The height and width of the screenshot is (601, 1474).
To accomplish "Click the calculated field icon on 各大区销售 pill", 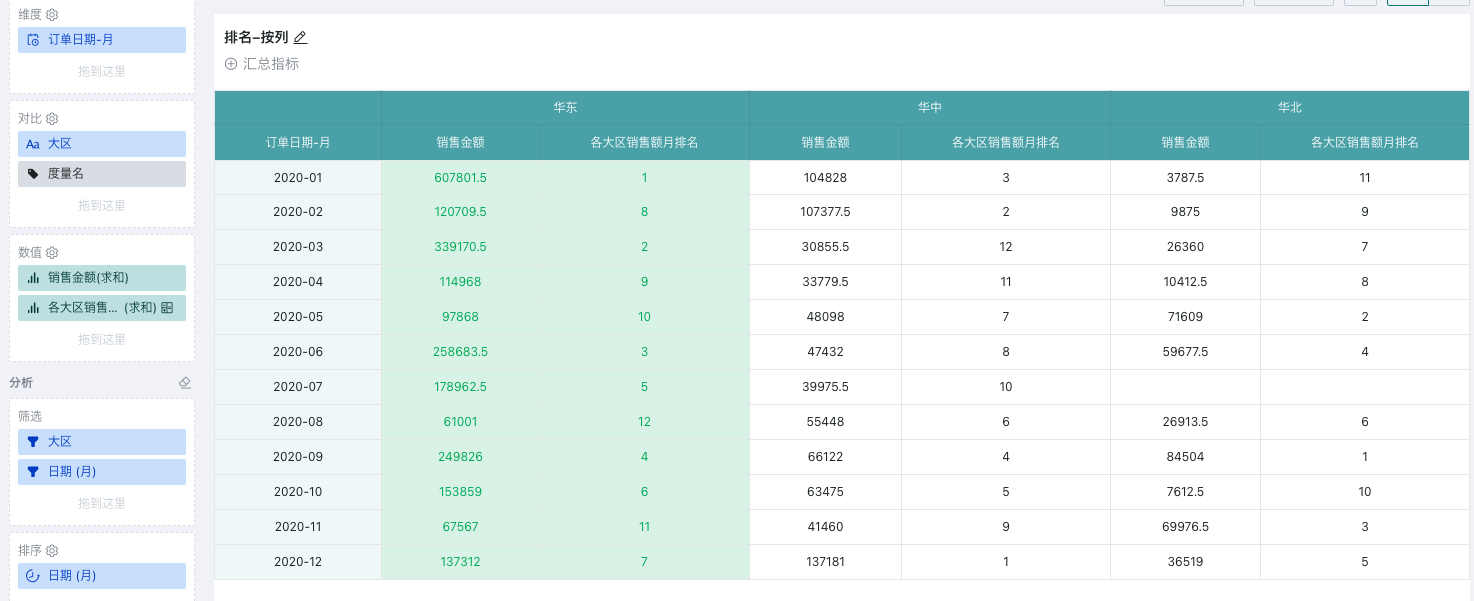I will click(167, 308).
